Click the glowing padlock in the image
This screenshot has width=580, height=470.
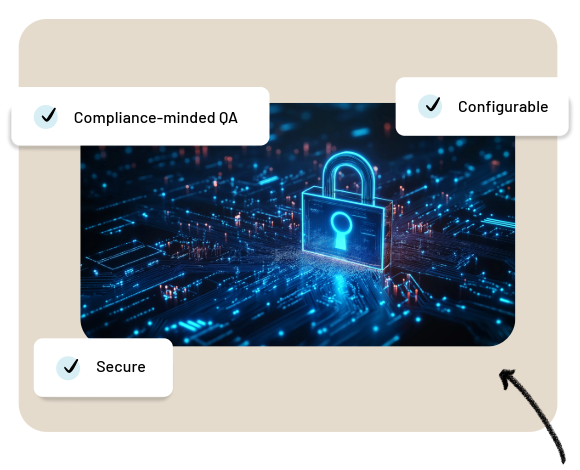pyautogui.click(x=347, y=210)
